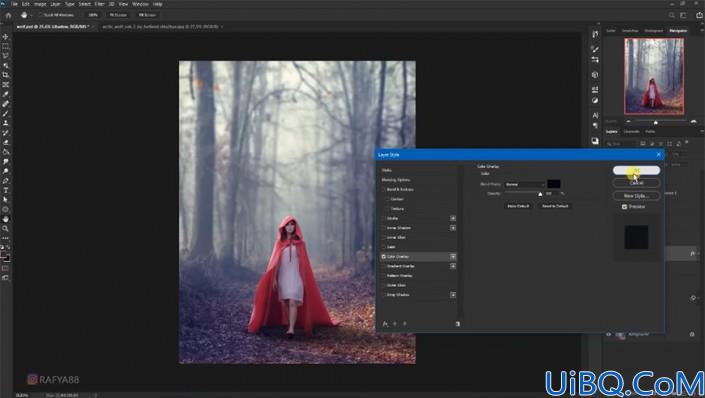Enable the Gradient Overlay checkbox

tap(384, 266)
